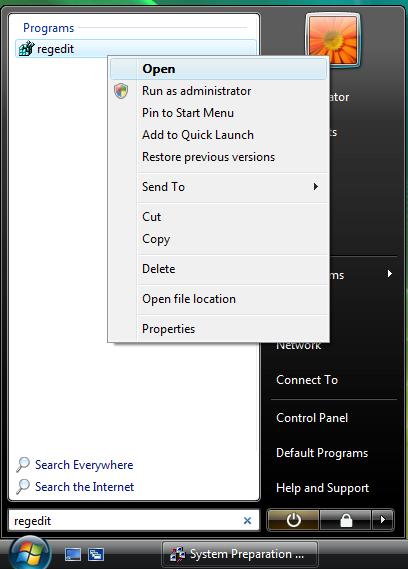Open Help and Support
This screenshot has height=569, width=408.
[x=322, y=488]
